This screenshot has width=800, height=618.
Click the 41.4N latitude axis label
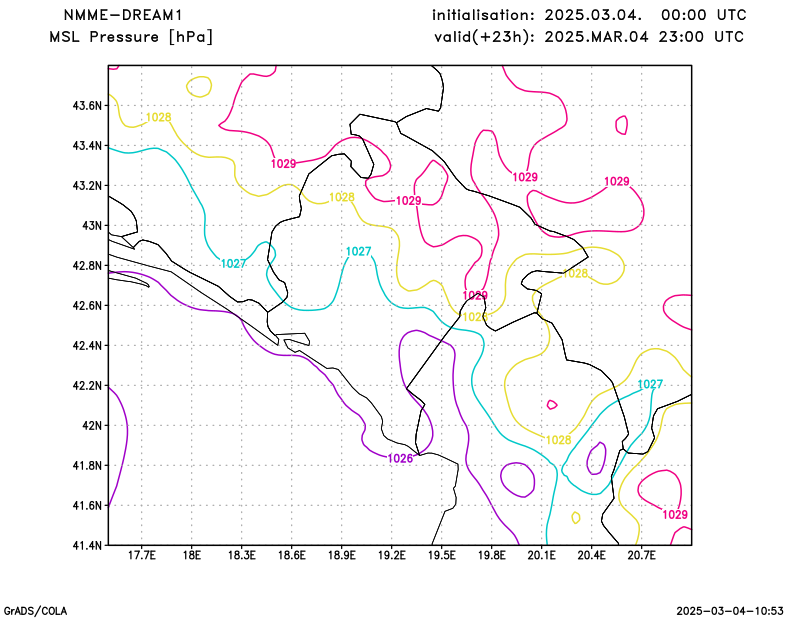(87, 546)
